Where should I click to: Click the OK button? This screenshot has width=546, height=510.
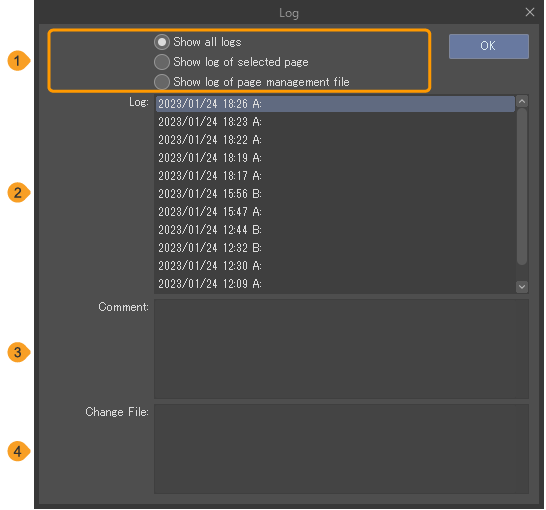click(x=489, y=46)
